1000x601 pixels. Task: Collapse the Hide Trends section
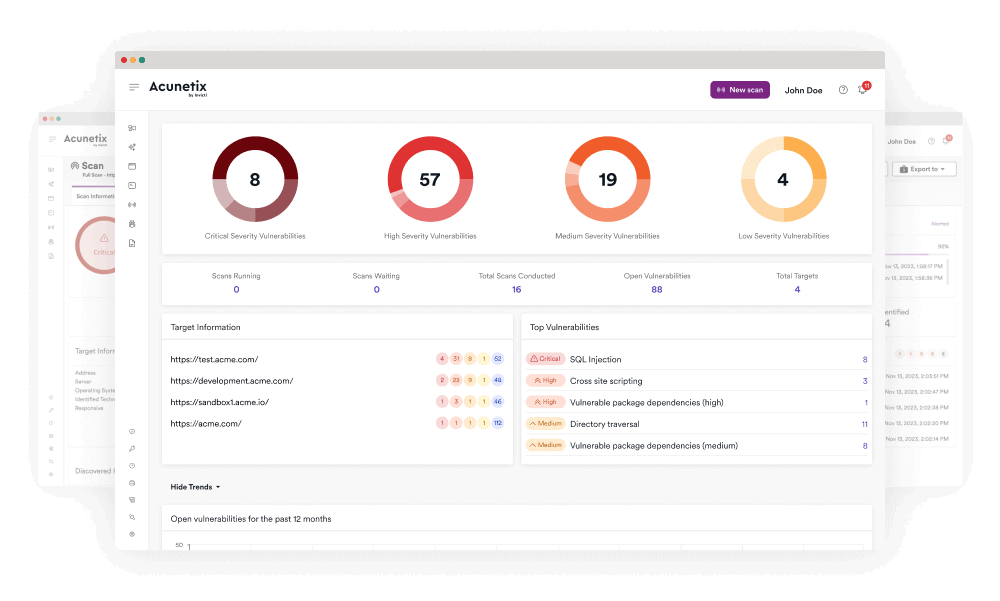pyautogui.click(x=195, y=487)
